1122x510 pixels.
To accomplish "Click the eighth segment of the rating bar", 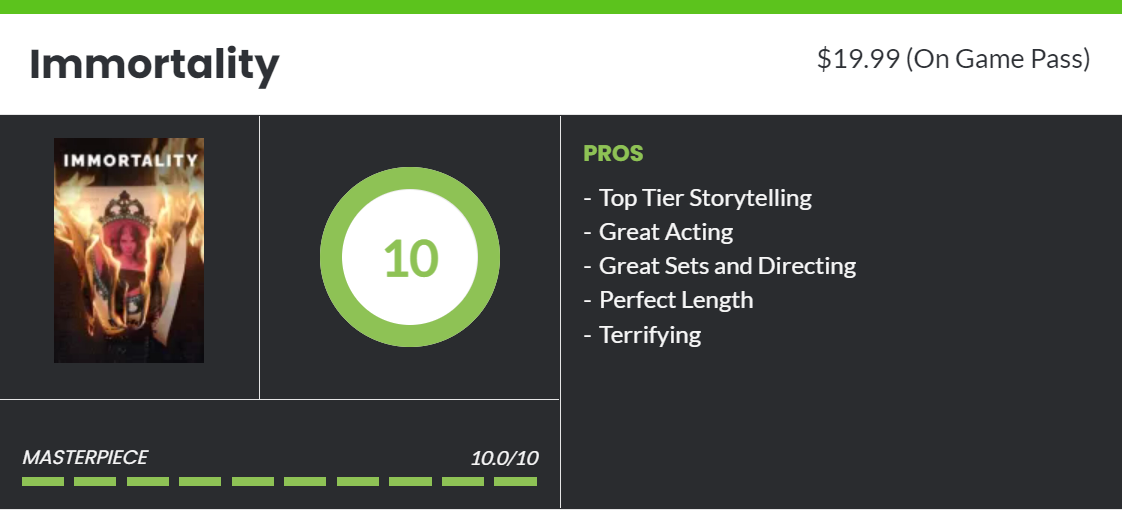I will [x=410, y=482].
